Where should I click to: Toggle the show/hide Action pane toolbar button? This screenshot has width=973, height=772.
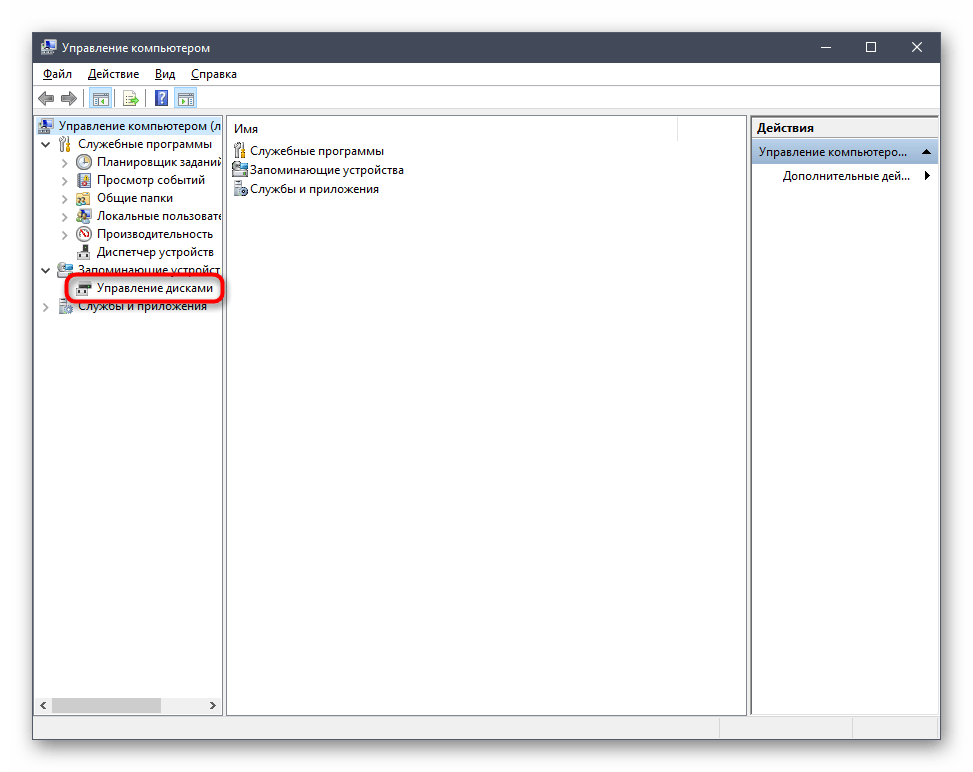185,98
